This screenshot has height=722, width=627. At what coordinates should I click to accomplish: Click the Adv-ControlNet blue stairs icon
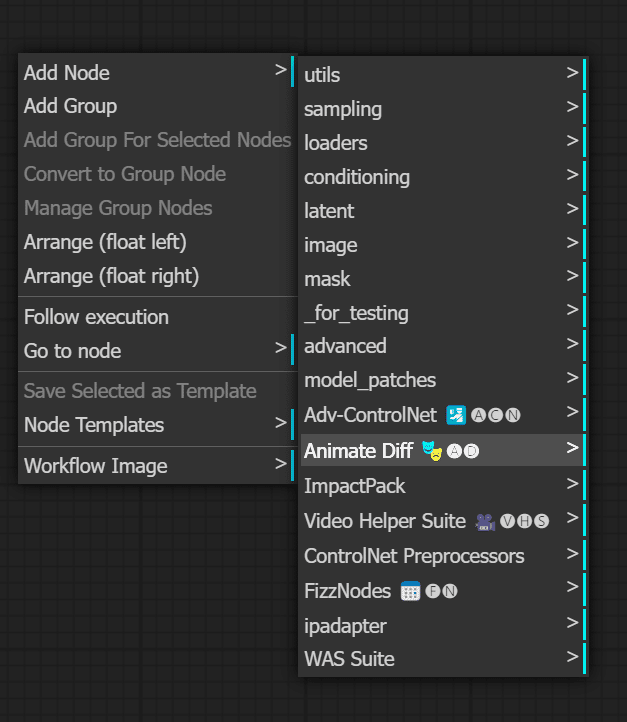[x=456, y=415]
